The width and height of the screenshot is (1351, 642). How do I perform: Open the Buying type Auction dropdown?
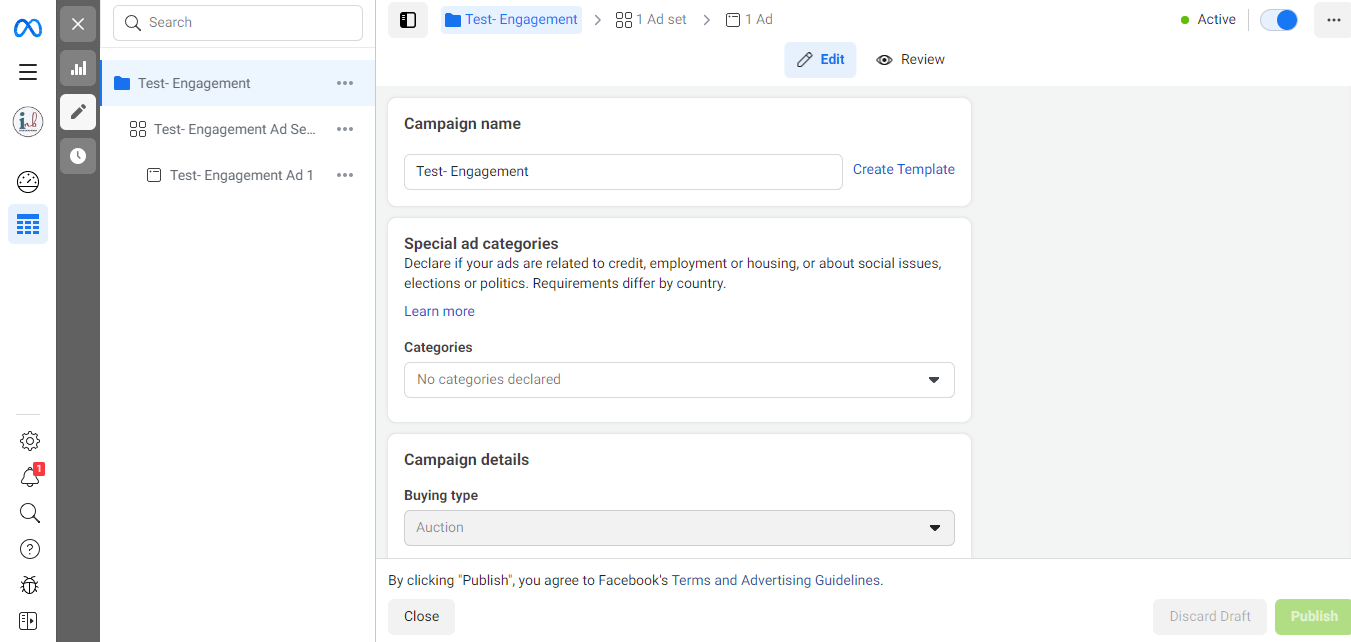click(679, 528)
